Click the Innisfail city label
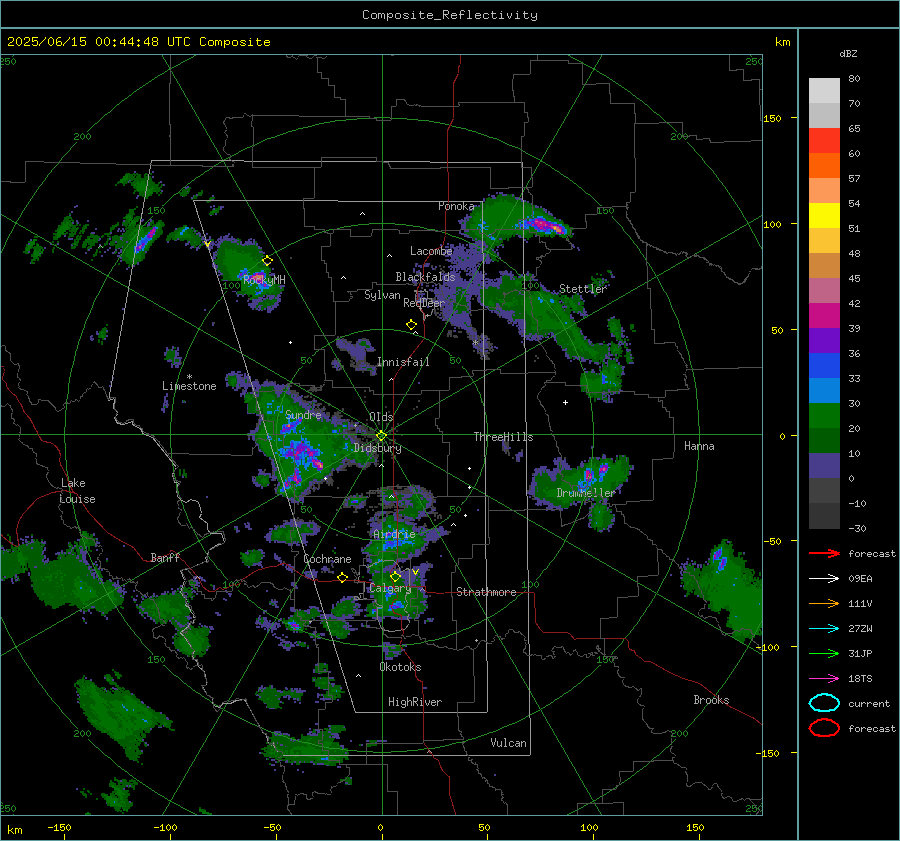 coord(403,362)
